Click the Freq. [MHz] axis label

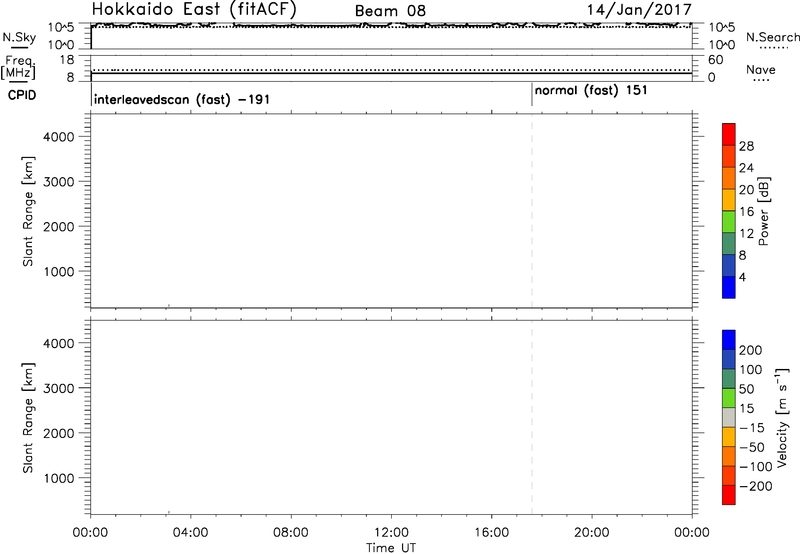(18, 67)
